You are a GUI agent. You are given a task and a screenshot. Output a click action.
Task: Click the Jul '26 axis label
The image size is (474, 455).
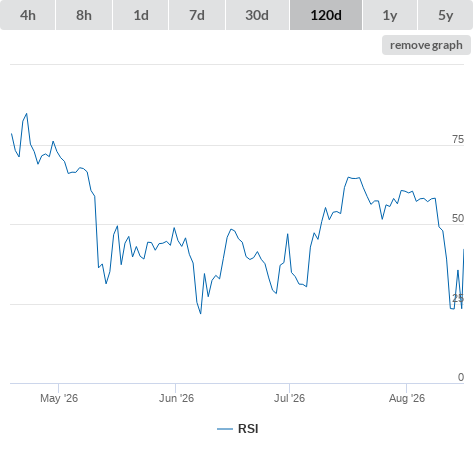point(289,398)
